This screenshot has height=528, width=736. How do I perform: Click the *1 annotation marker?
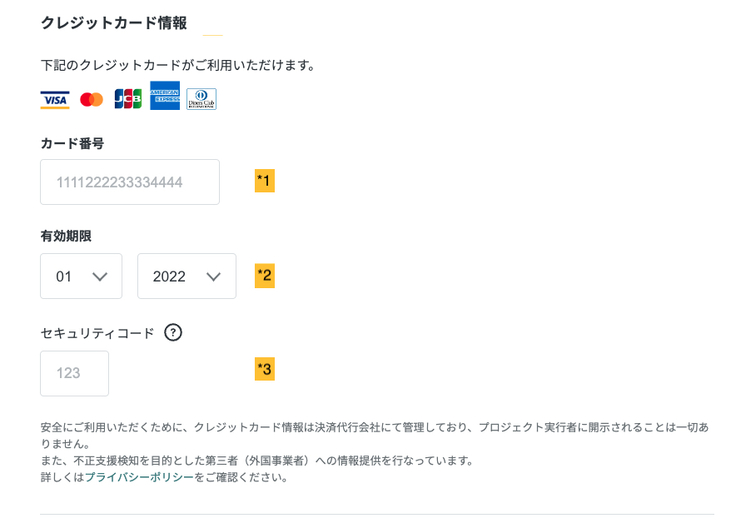(x=264, y=181)
